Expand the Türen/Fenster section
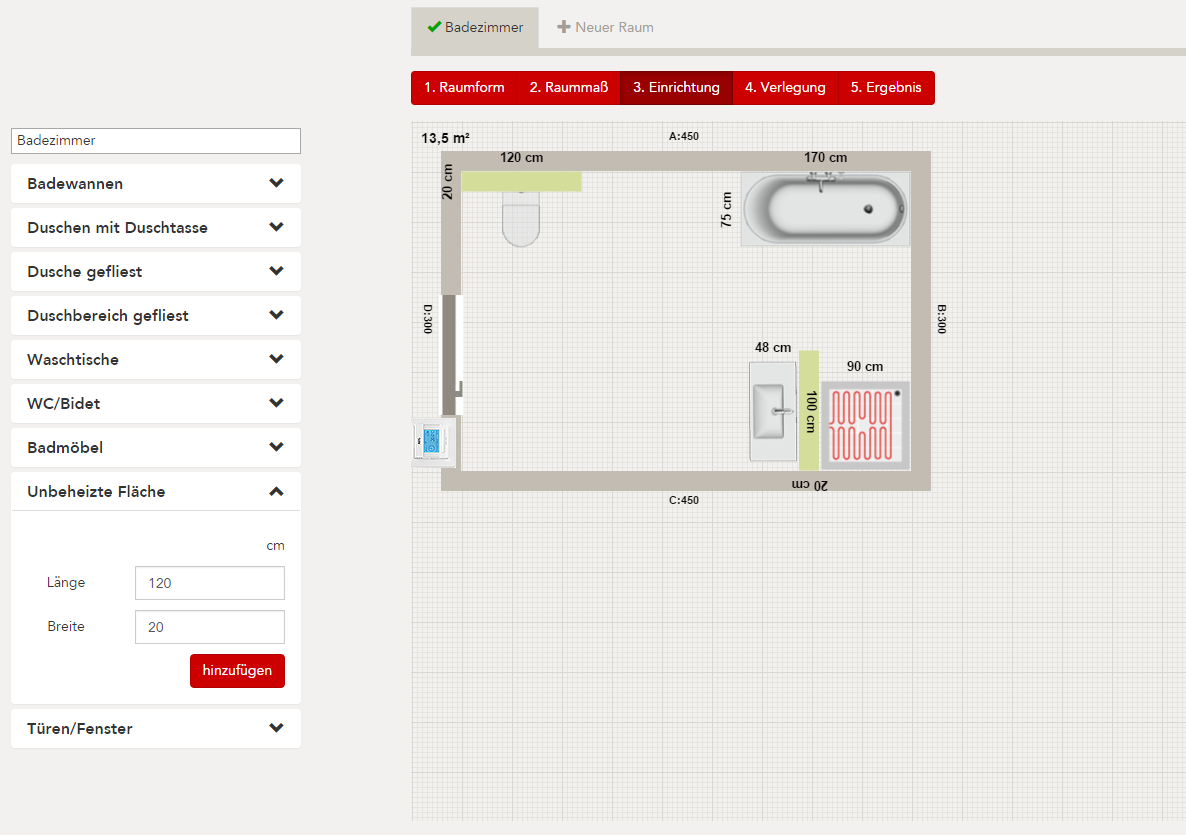1186x835 pixels. (156, 728)
